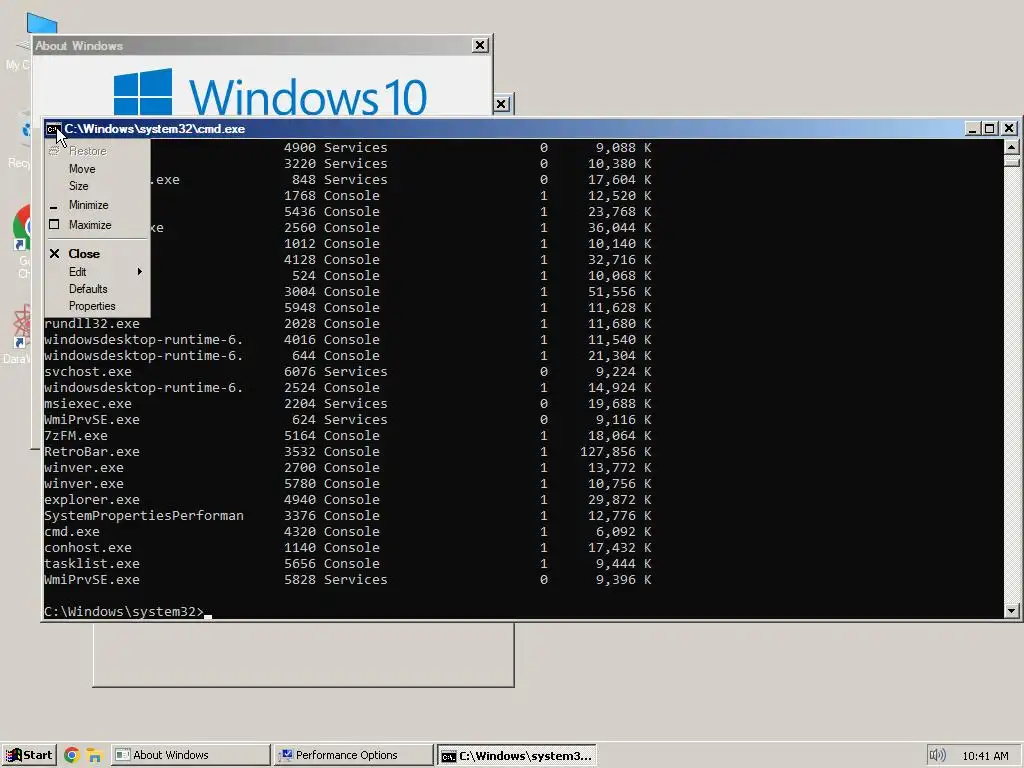Click the Start button
The width and height of the screenshot is (1024, 768).
29,755
